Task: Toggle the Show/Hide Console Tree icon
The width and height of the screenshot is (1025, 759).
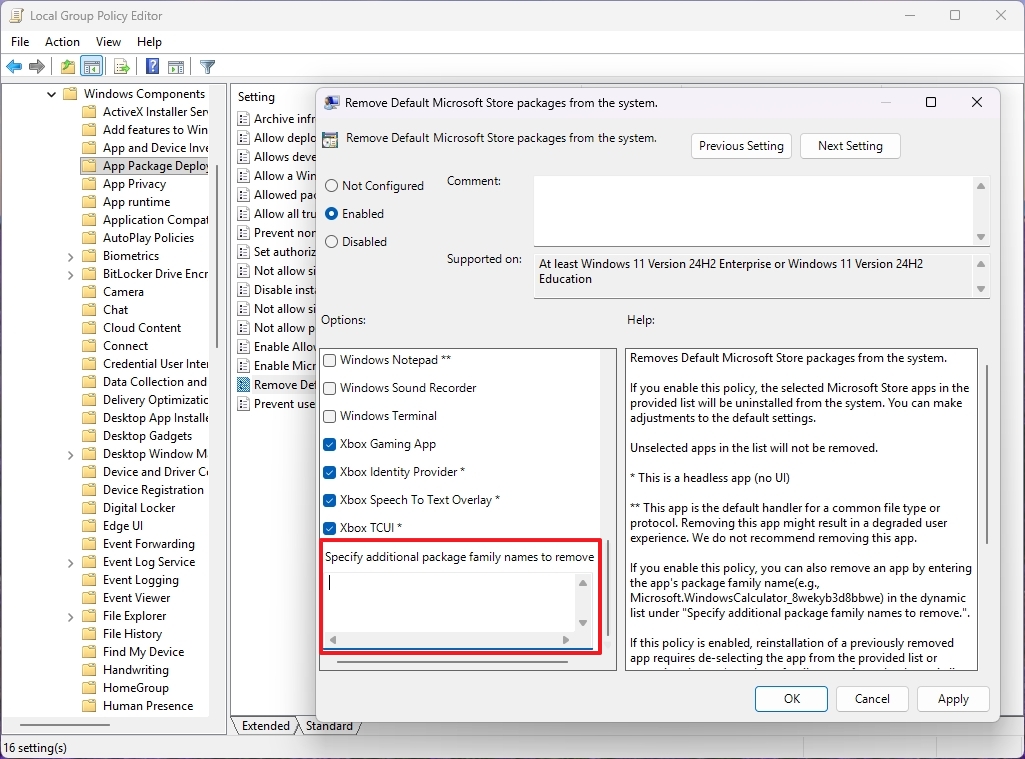Action: pos(91,66)
